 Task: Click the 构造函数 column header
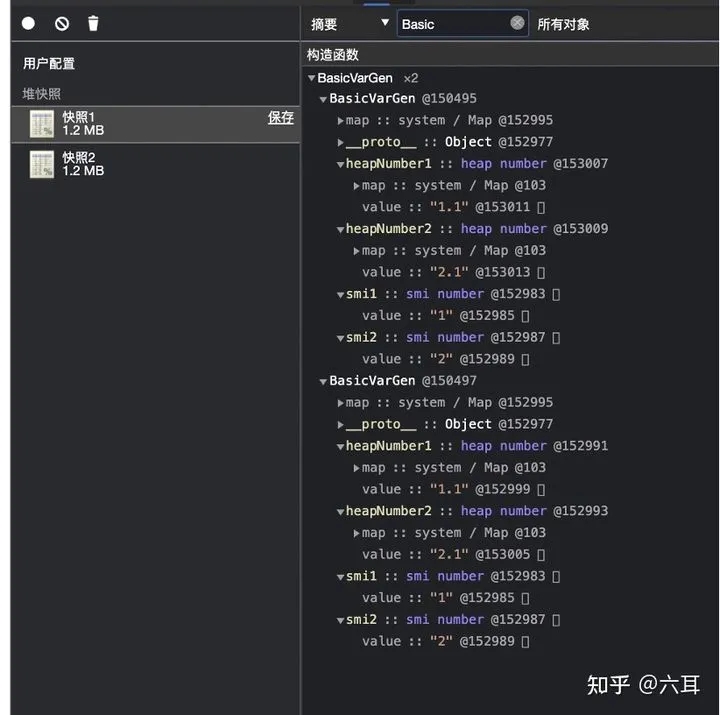pos(333,55)
